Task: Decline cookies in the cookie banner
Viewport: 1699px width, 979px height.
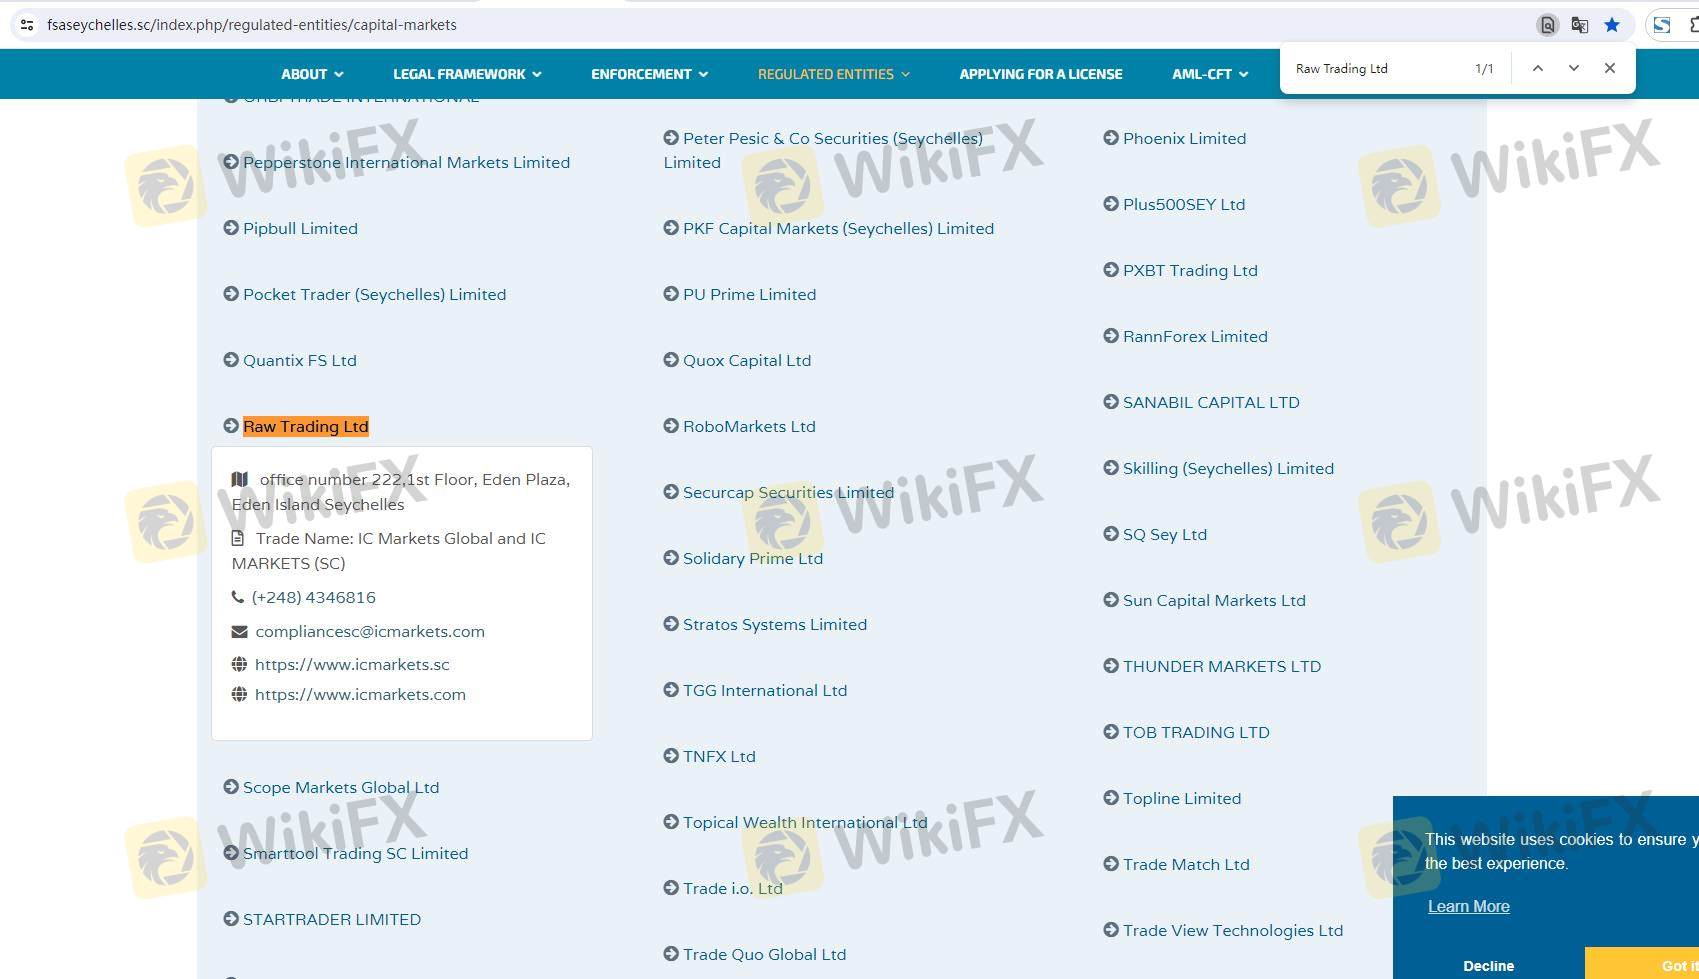Action: click(1488, 965)
